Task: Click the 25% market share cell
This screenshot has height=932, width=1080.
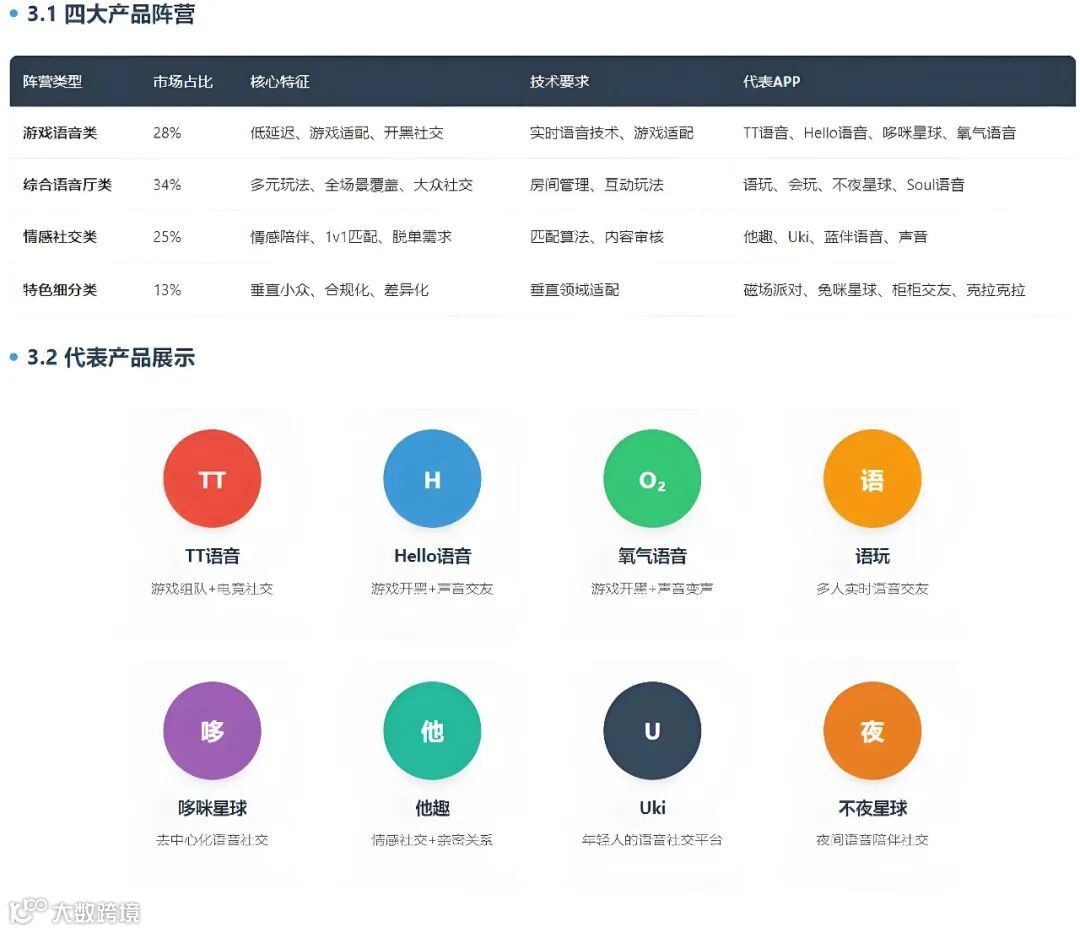Action: 167,237
